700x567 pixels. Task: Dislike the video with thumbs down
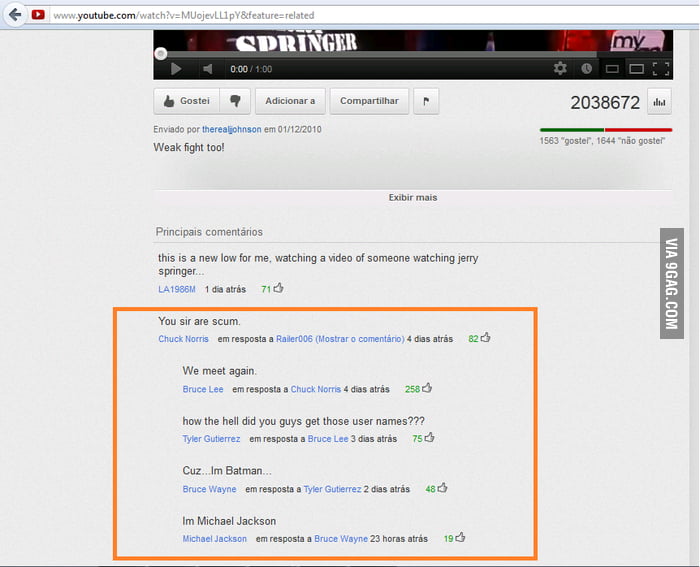point(235,101)
